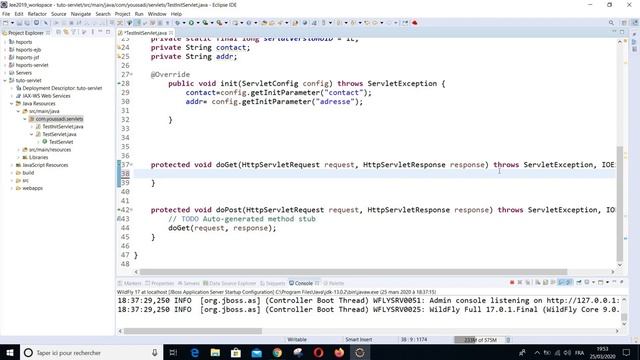Open File Explorer from taskbar
The image size is (640, 360).
[215, 353]
